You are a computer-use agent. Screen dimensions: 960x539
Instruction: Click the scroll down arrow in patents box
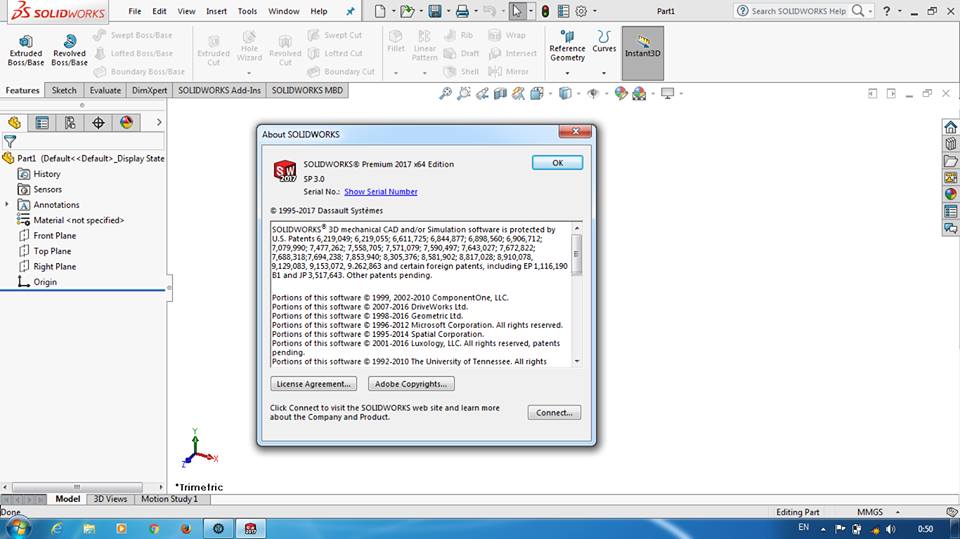point(577,361)
